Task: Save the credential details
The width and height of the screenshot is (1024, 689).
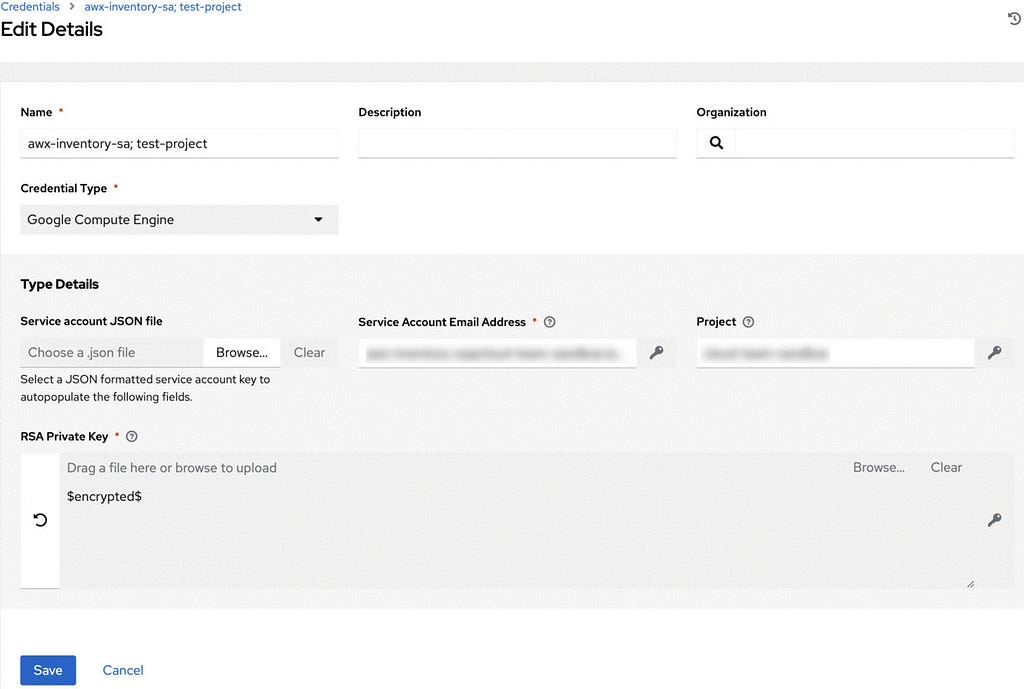Action: pyautogui.click(x=48, y=670)
